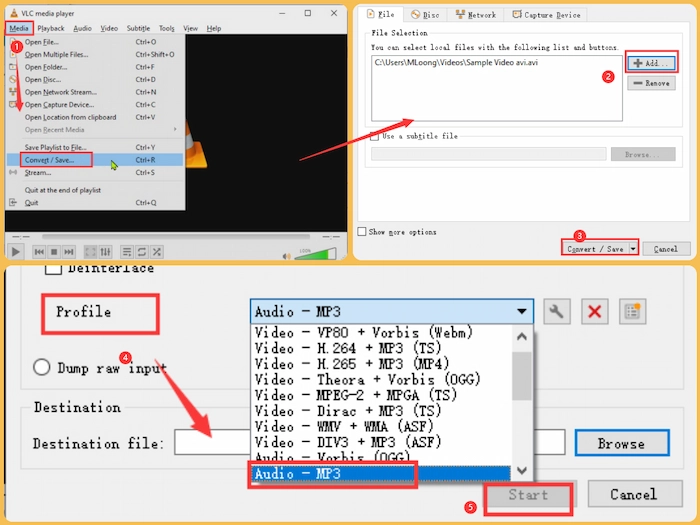700x525 pixels.
Task: Click the Convert / Save button
Action: pyautogui.click(x=595, y=249)
